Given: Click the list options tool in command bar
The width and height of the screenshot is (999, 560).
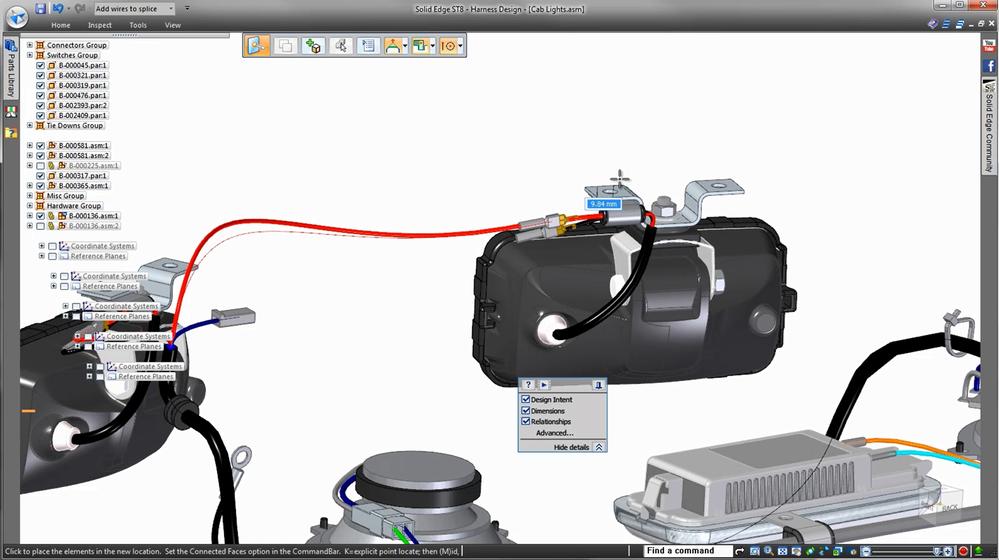Looking at the screenshot, I should pos(368,46).
